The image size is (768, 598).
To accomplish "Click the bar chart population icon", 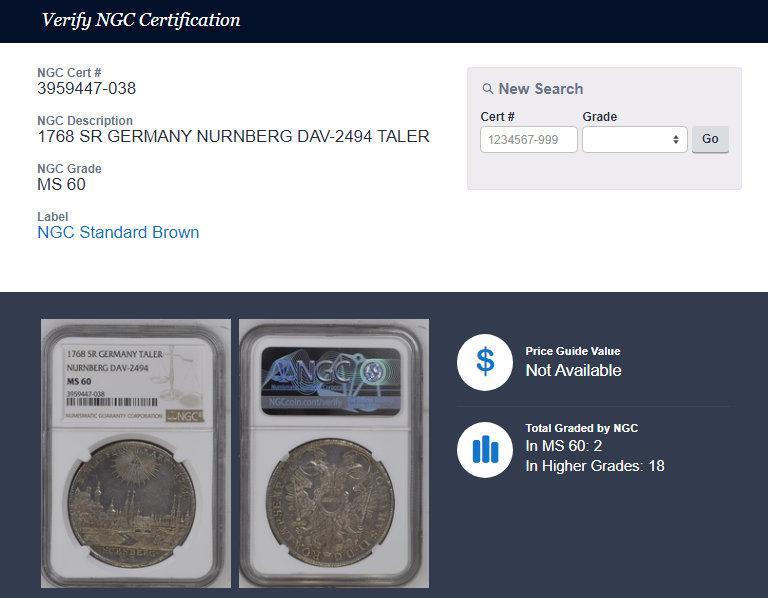I will (485, 450).
